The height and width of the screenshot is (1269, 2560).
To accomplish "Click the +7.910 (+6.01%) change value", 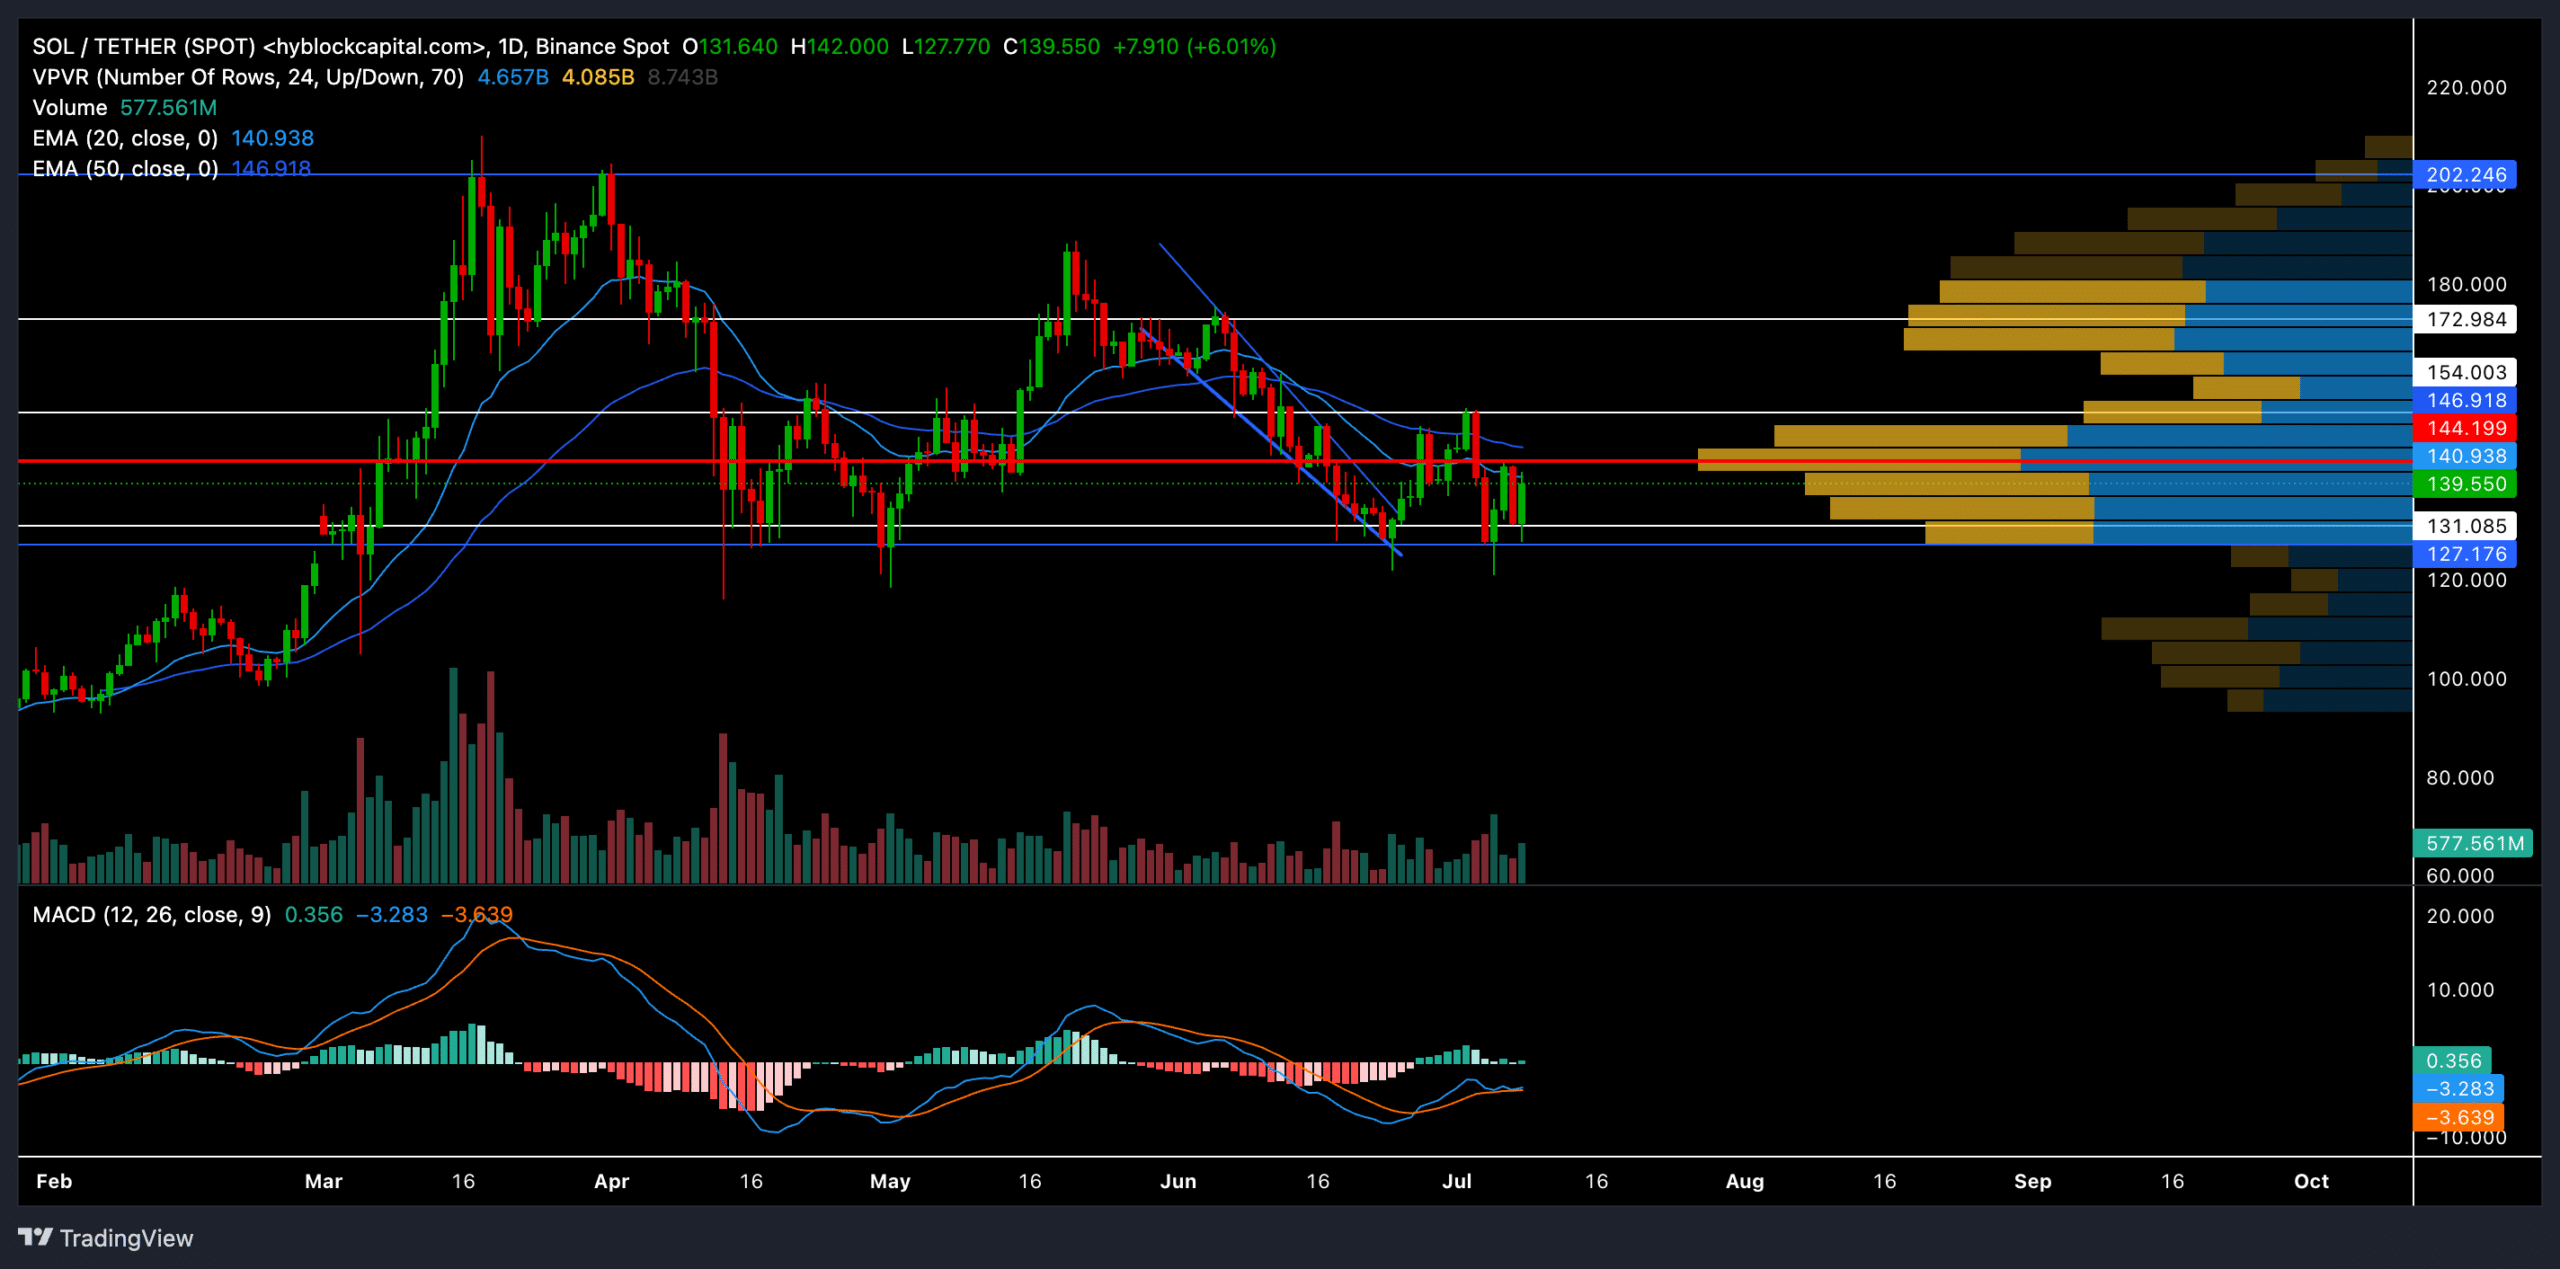I will coord(1194,47).
